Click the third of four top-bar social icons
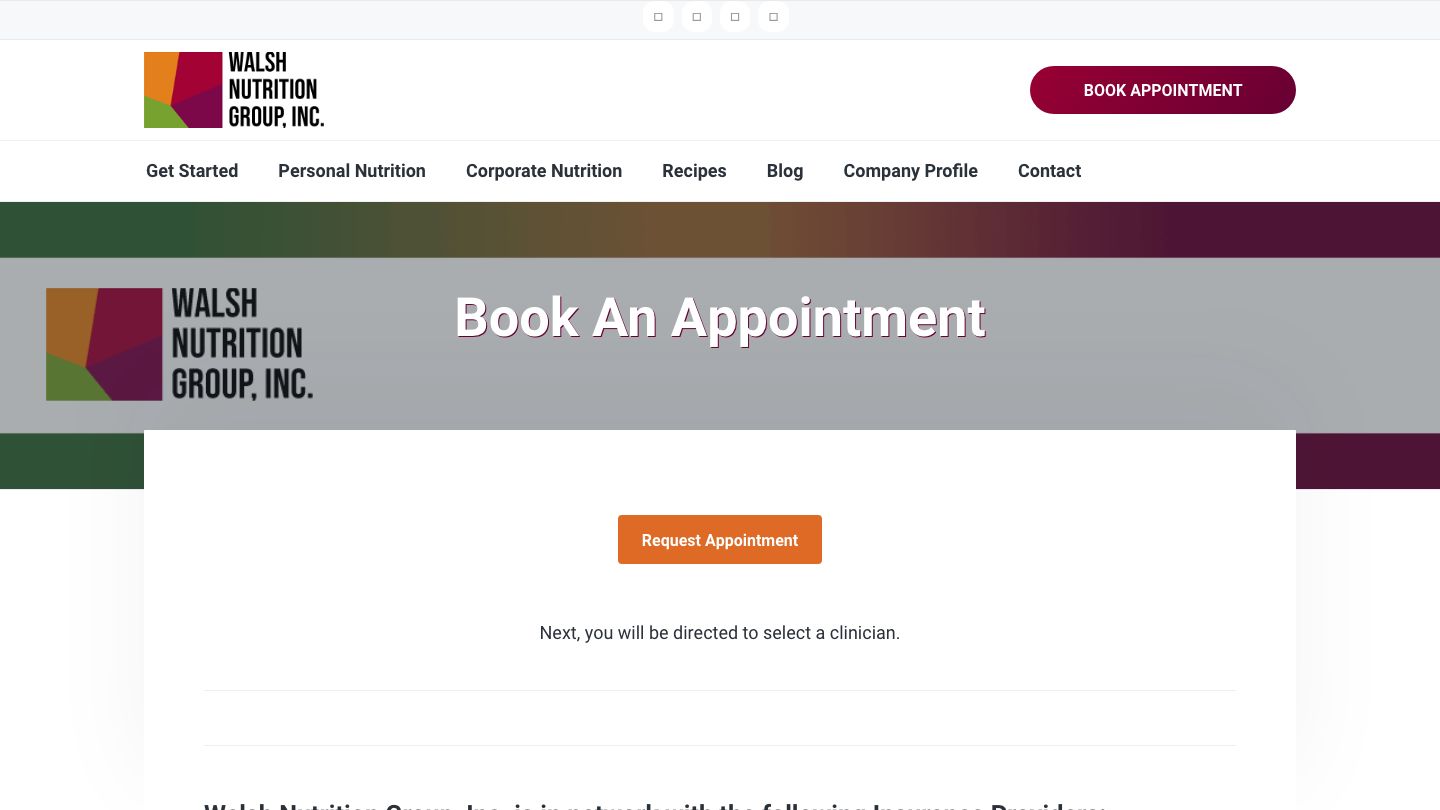This screenshot has width=1440, height=810. point(735,17)
